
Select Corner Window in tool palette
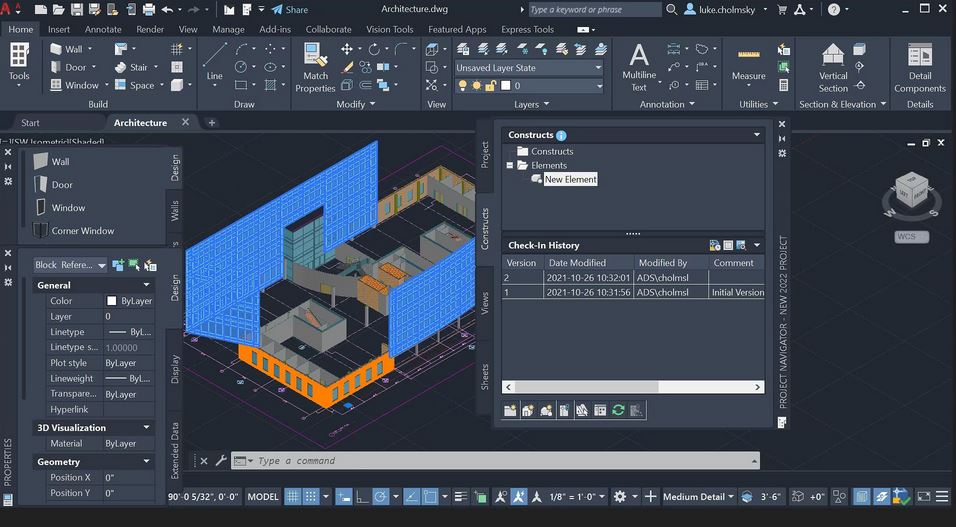coord(75,231)
